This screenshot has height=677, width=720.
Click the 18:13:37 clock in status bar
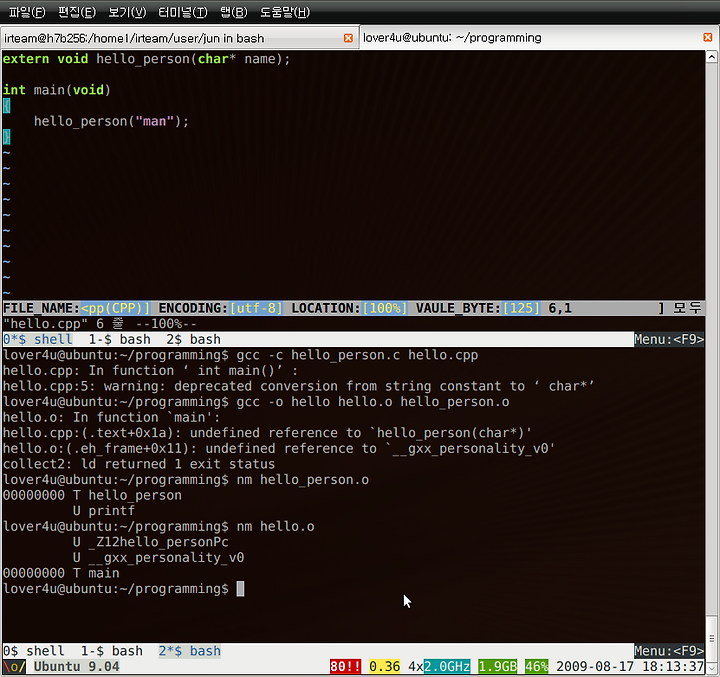coord(673,666)
